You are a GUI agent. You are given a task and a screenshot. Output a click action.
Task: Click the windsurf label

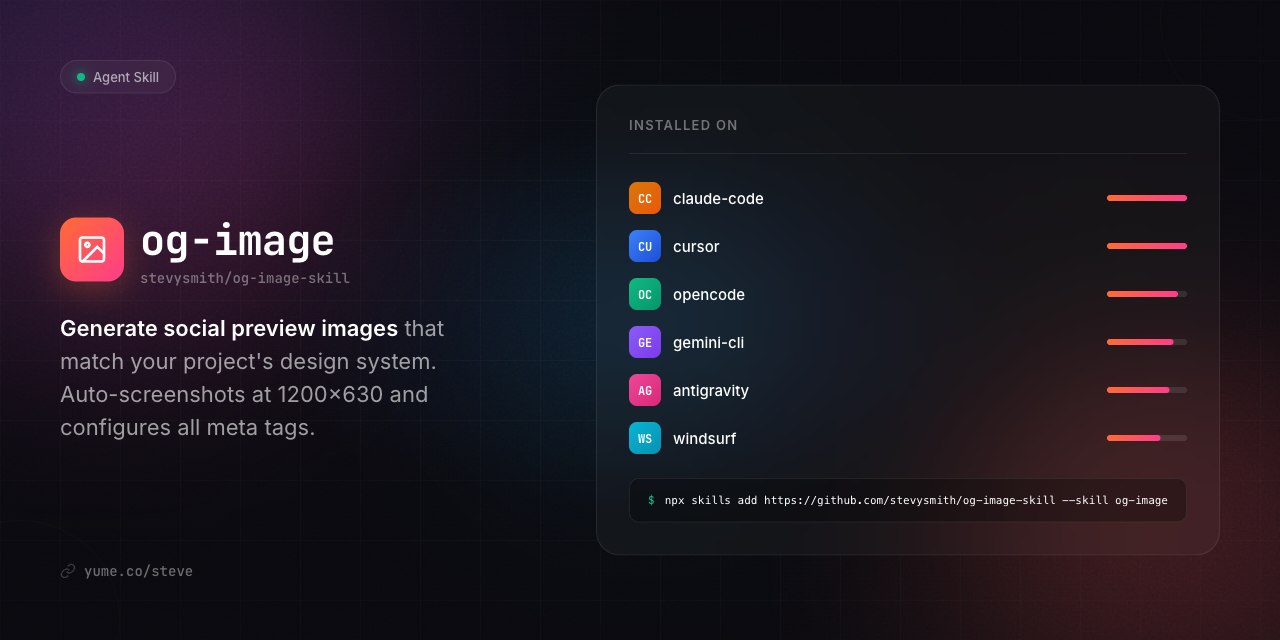pos(704,438)
